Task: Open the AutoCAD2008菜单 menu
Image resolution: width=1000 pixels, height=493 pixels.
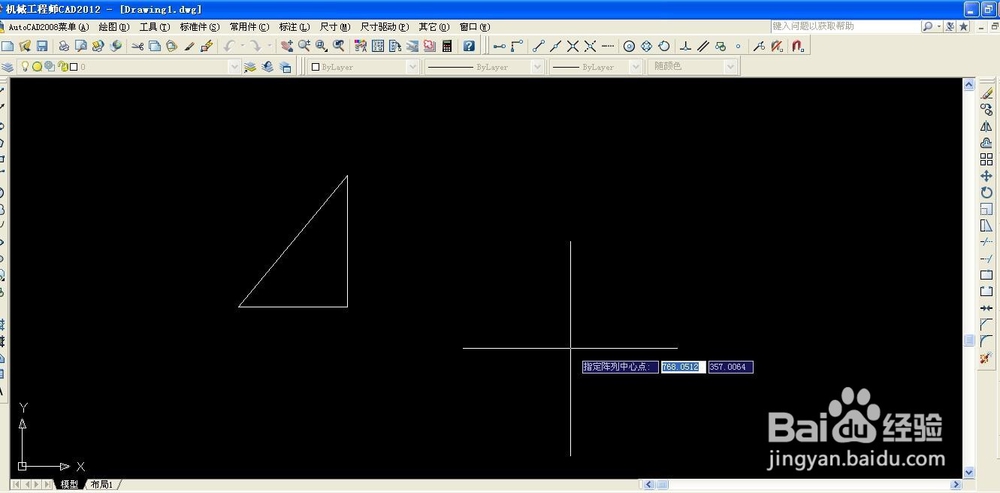Action: click(48, 27)
